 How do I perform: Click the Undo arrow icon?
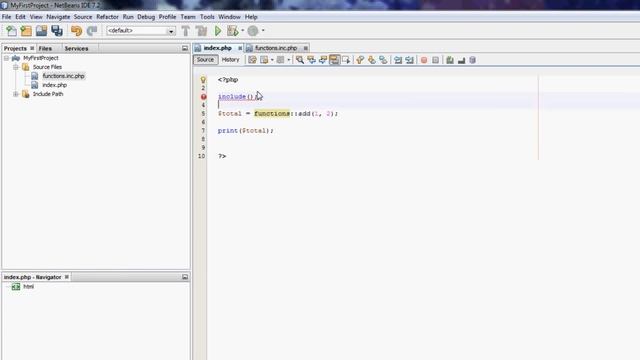click(76, 31)
